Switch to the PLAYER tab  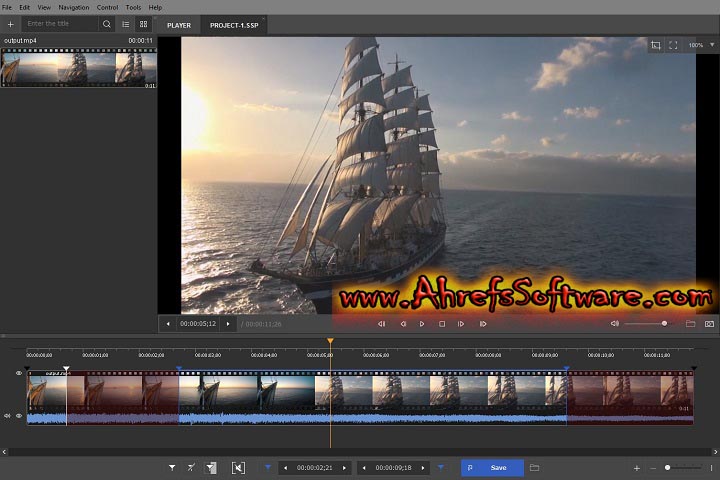[x=179, y=24]
